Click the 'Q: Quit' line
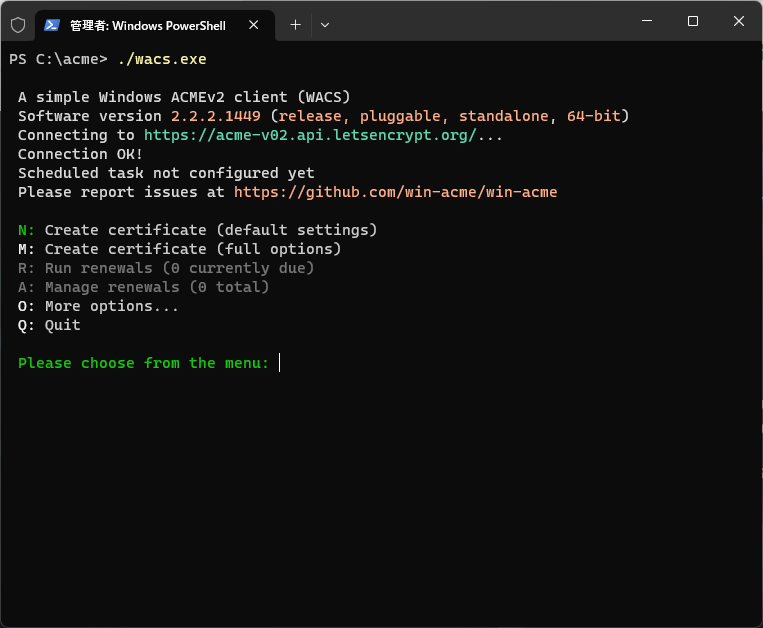 pos(49,325)
